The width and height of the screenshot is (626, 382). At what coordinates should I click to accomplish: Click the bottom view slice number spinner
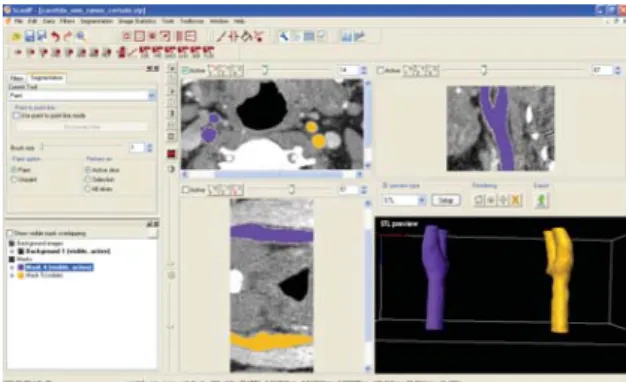pyautogui.click(x=364, y=190)
